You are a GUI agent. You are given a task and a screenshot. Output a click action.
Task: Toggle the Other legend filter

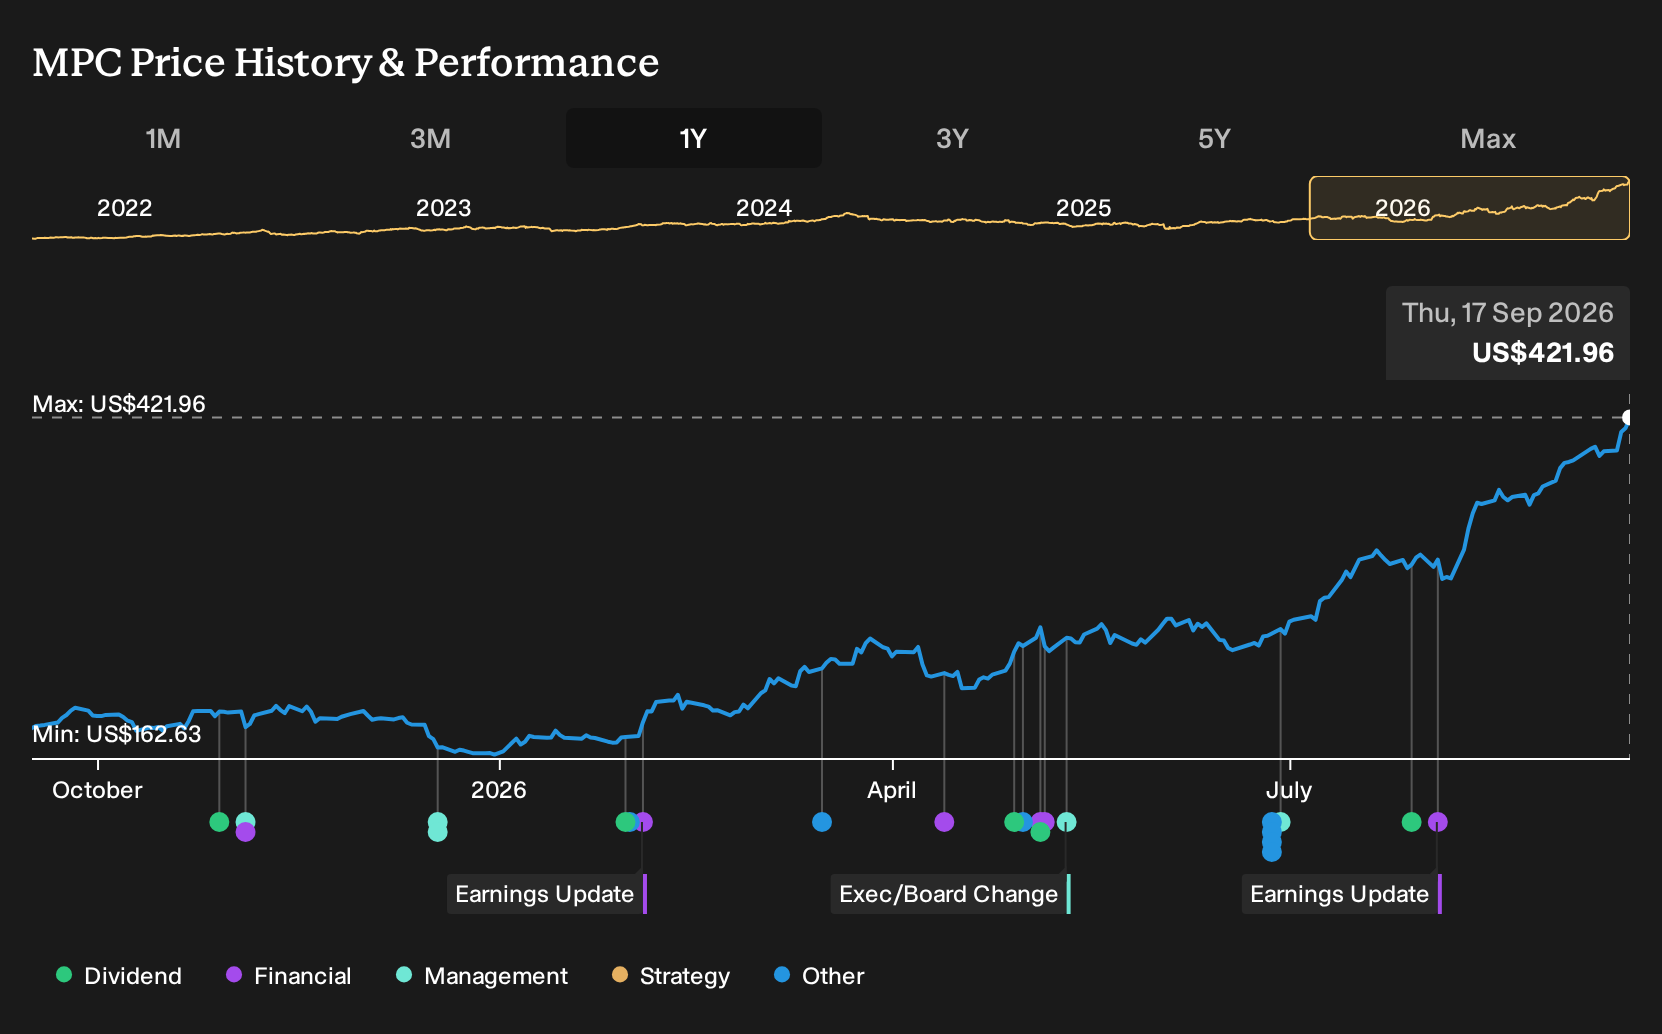click(x=819, y=976)
